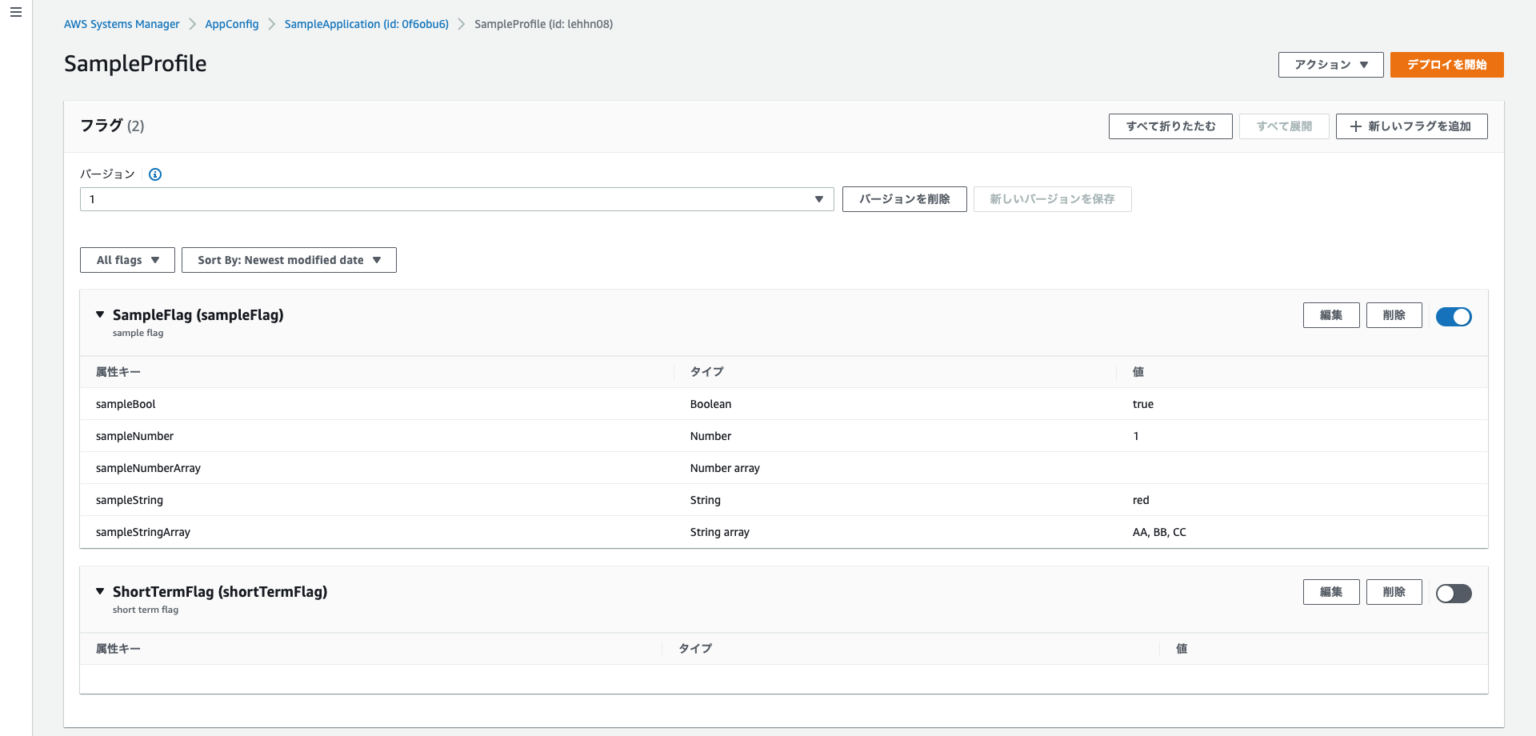Edit SampleFlag with 編集 button
The image size is (1536, 736).
(x=1330, y=315)
